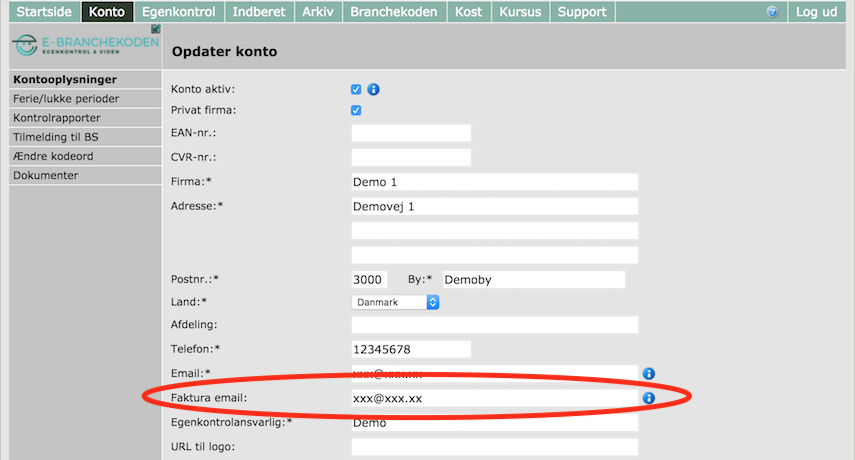
Task: Select the Konto menu tab
Action: 107,12
